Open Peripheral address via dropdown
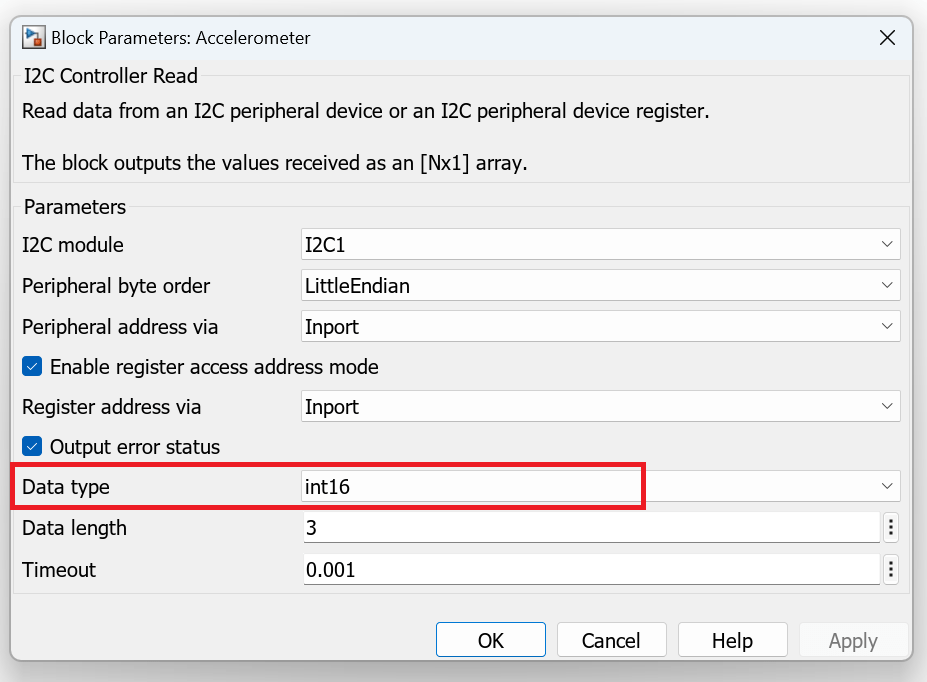The width and height of the screenshot is (927, 682). pos(600,326)
